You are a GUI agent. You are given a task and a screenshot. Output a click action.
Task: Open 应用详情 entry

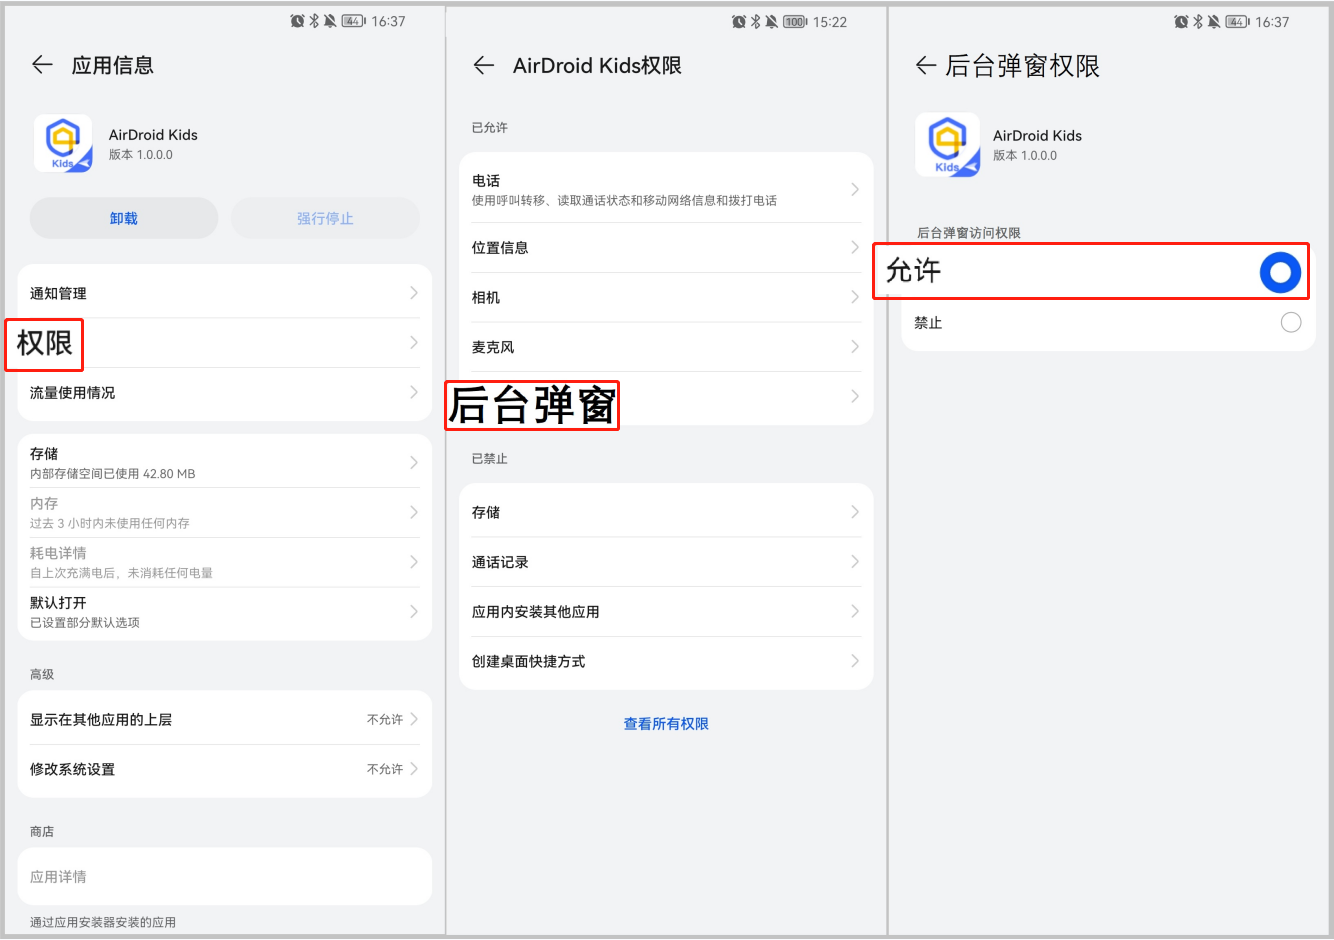pyautogui.click(x=225, y=877)
